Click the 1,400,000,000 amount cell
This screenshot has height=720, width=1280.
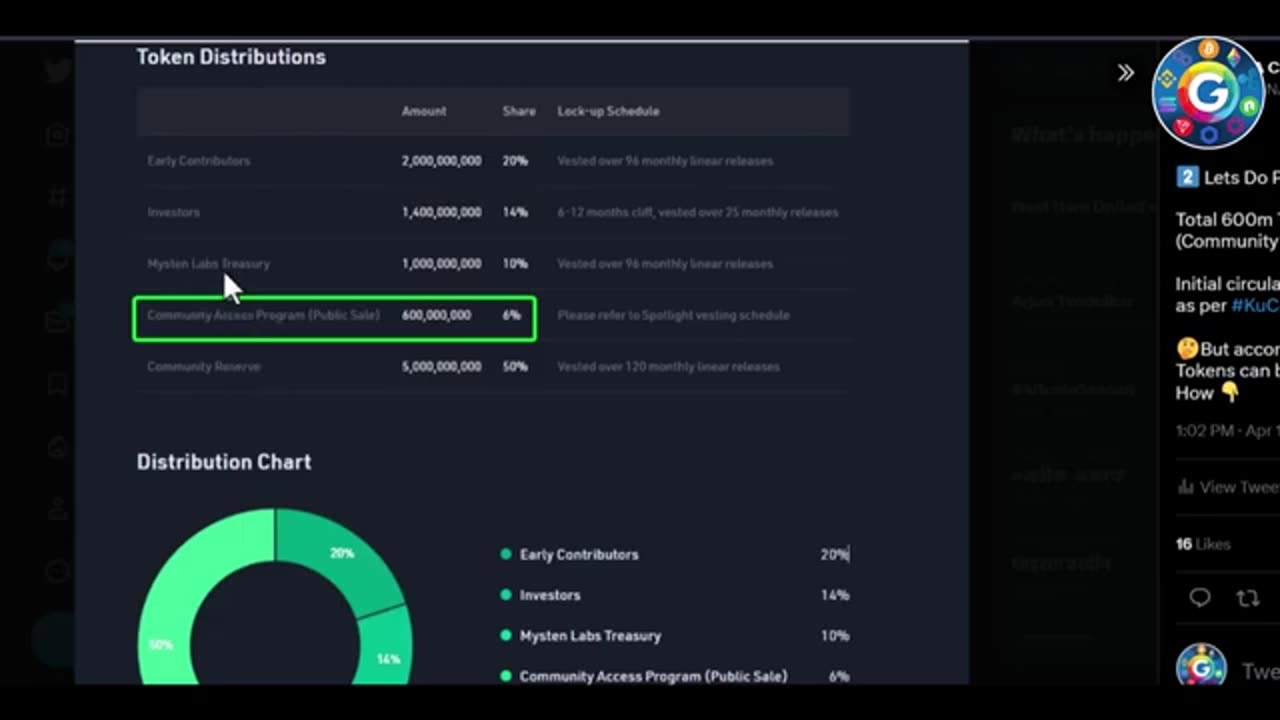click(441, 212)
